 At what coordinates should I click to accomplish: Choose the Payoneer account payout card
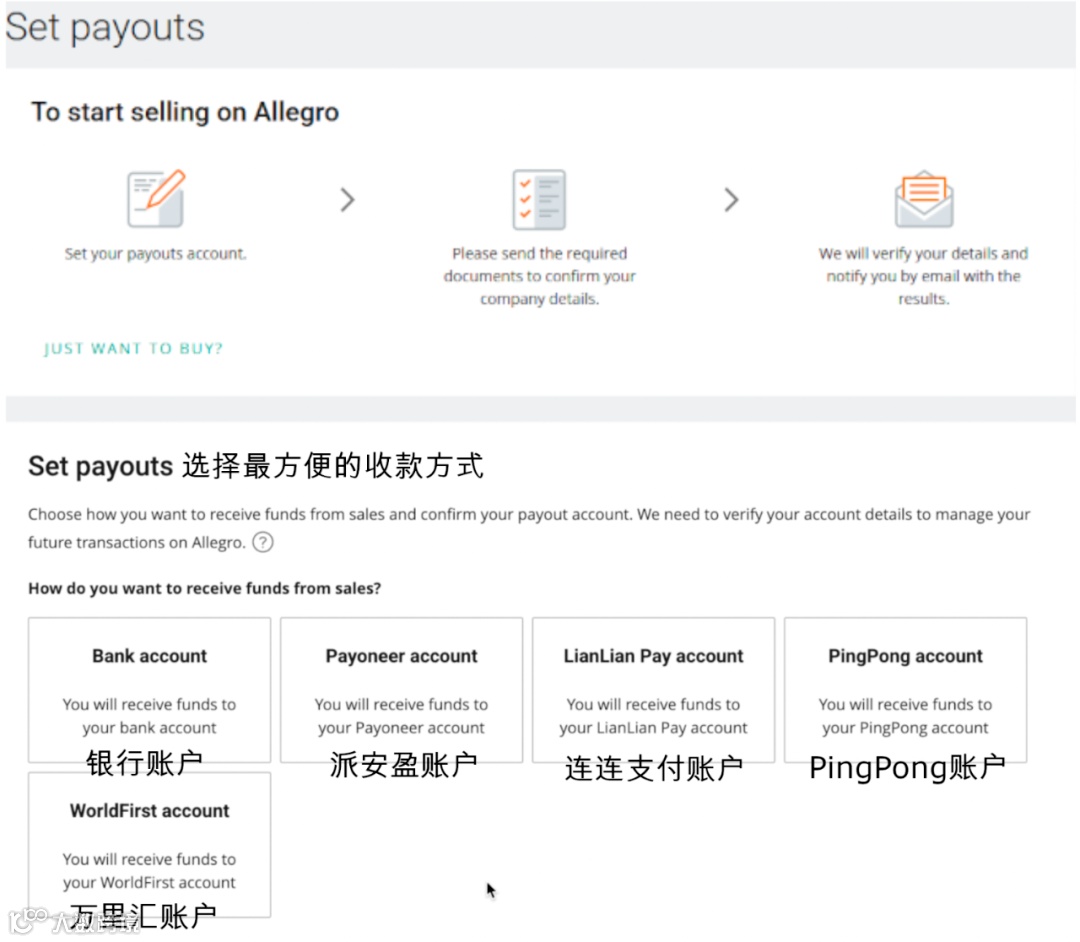[x=402, y=690]
